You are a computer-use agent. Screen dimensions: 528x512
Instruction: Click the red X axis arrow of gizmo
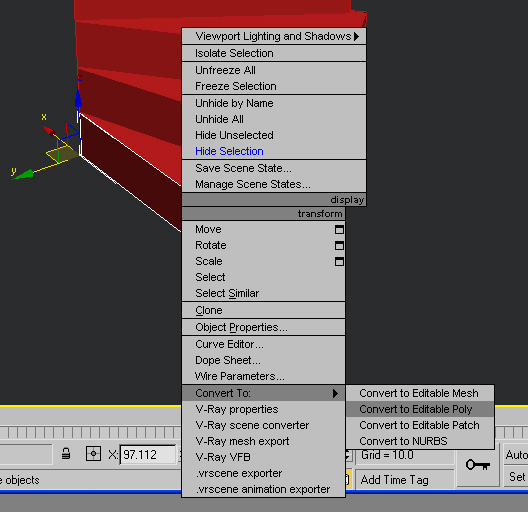point(49,131)
